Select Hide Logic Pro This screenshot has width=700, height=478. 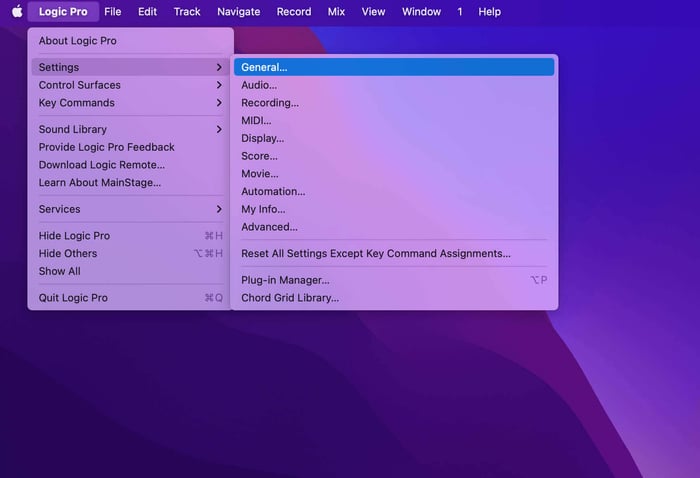pos(130,236)
